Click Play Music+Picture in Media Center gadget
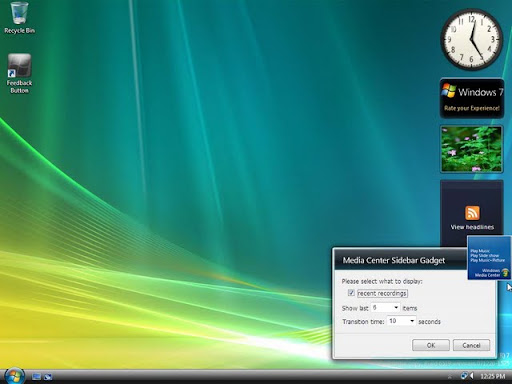The width and height of the screenshot is (512, 384). click(488, 260)
